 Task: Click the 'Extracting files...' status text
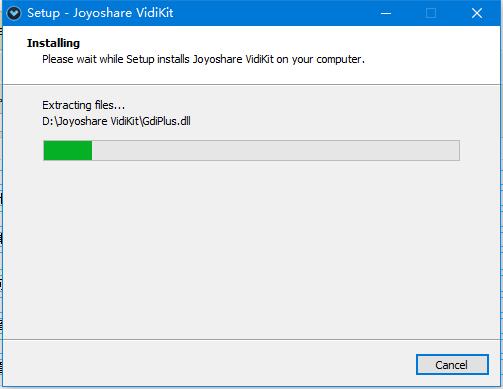coord(83,105)
